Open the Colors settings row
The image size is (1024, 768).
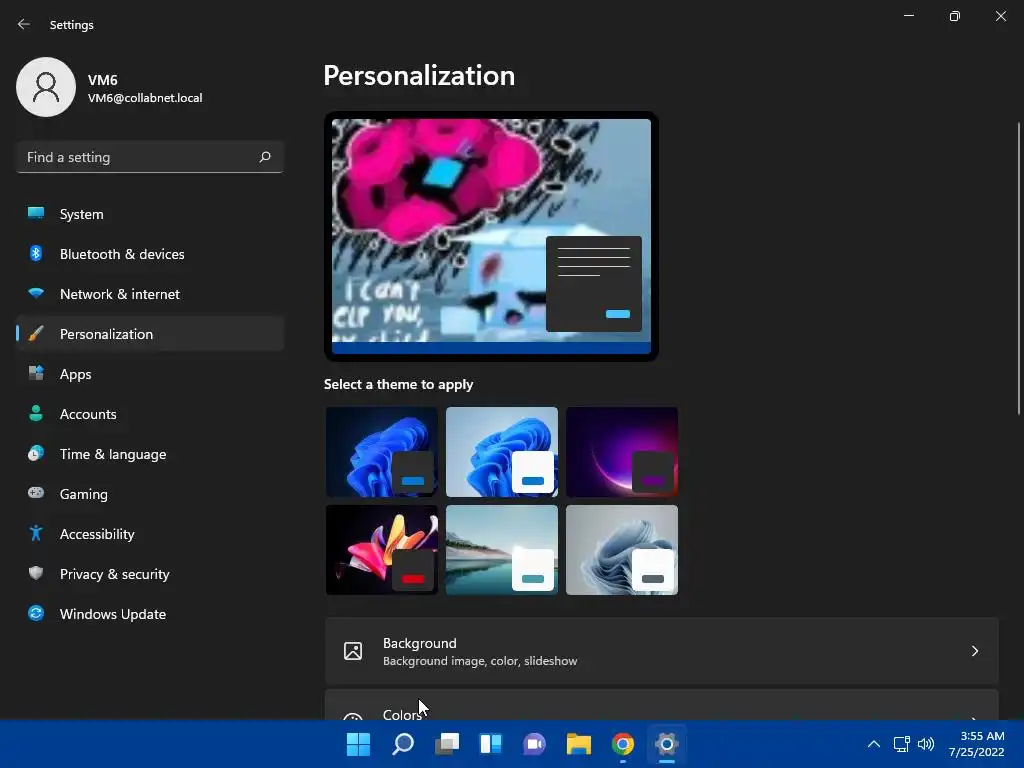[x=662, y=705]
